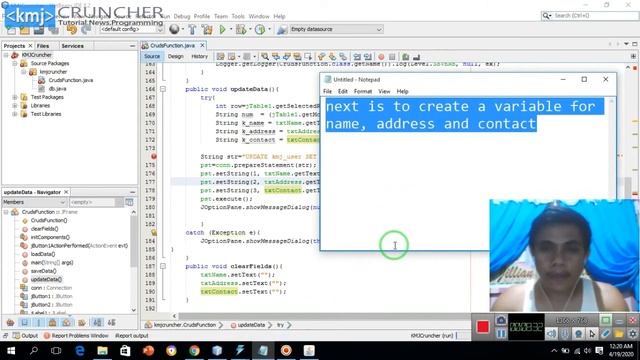Click the green Run Project arrow

pyautogui.click(x=222, y=29)
